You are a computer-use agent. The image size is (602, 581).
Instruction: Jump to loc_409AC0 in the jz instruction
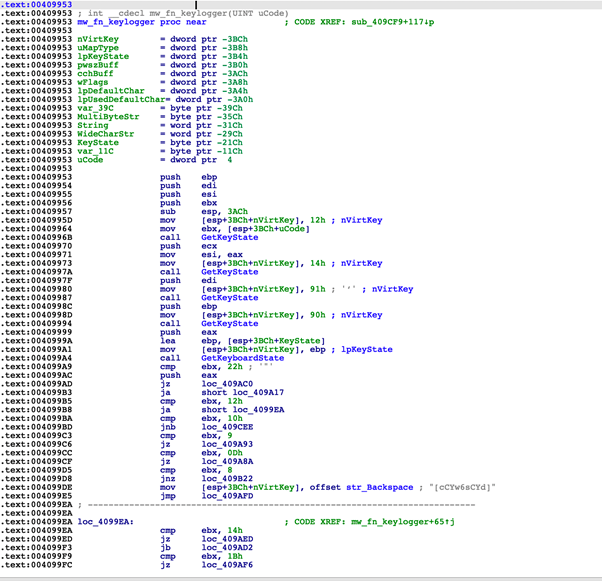(x=227, y=384)
